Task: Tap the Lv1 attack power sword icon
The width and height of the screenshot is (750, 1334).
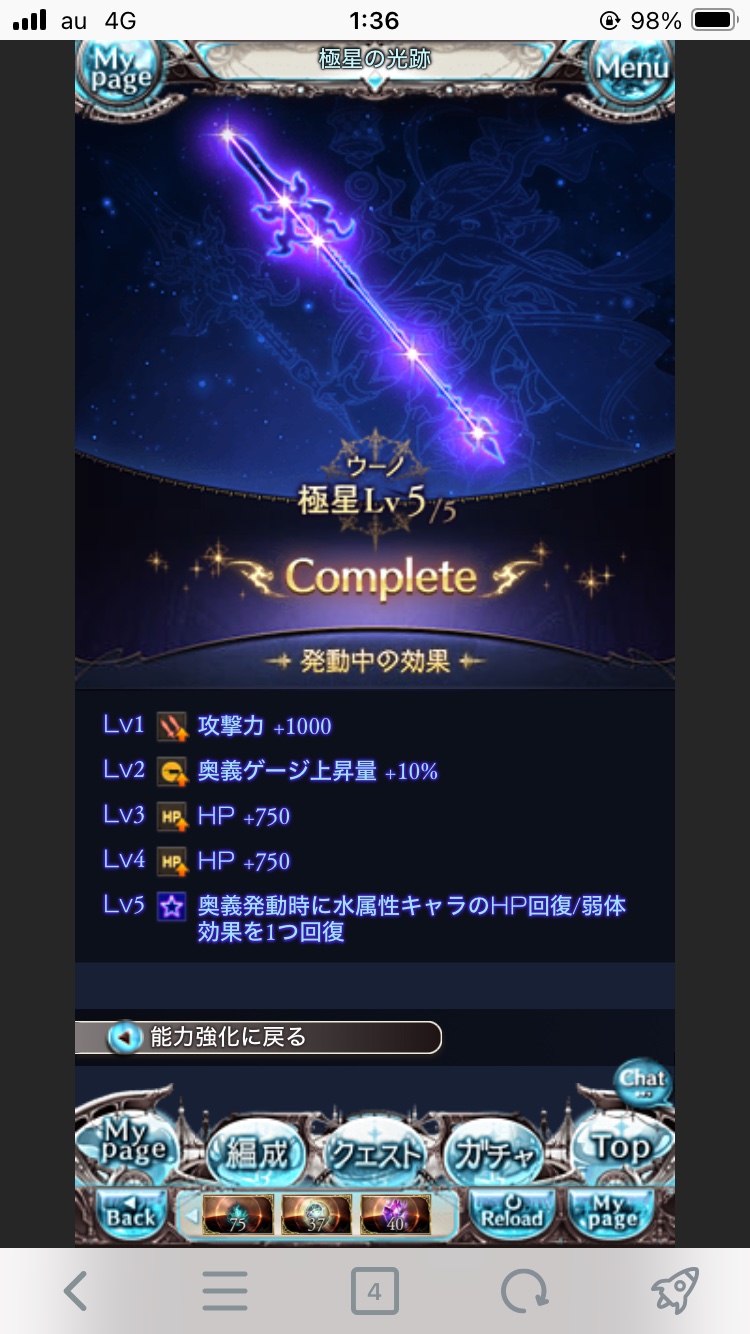Action: tap(172, 726)
